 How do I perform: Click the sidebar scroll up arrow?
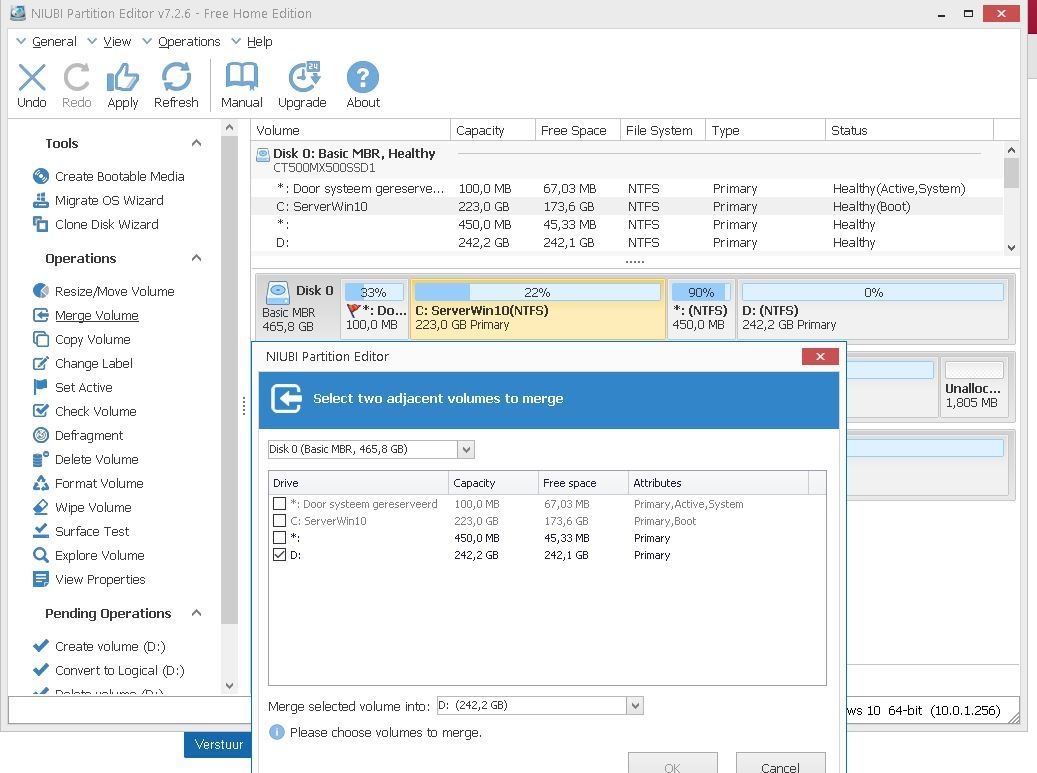pyautogui.click(x=229, y=128)
